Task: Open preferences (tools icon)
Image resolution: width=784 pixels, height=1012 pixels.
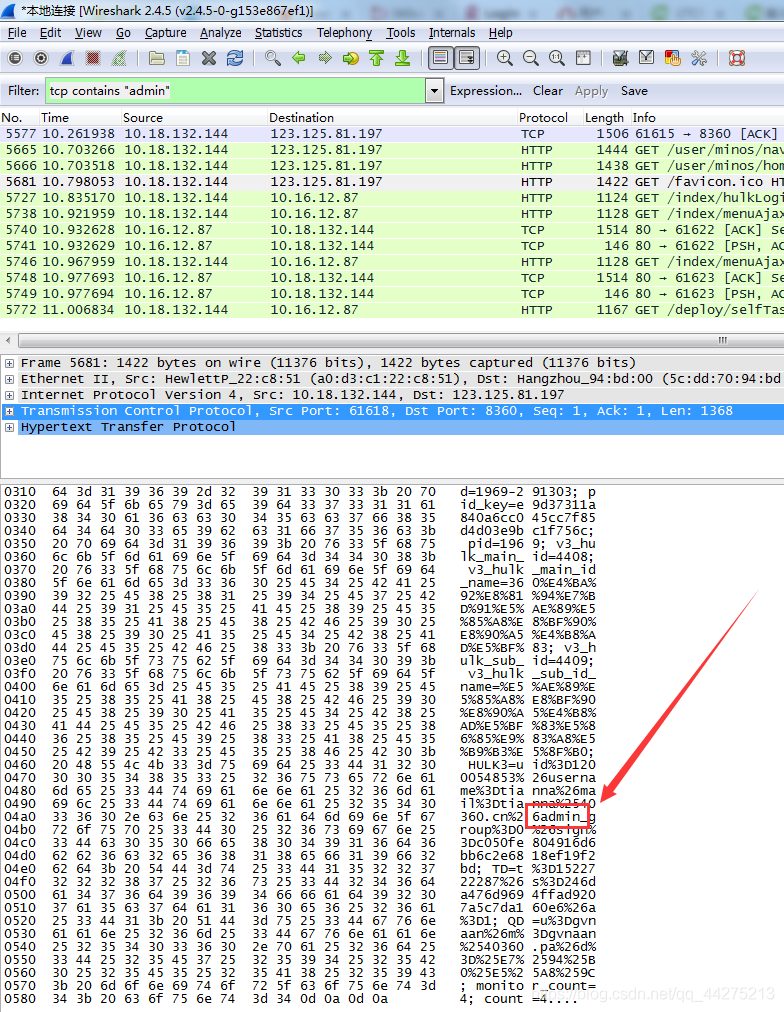Action: [x=699, y=58]
